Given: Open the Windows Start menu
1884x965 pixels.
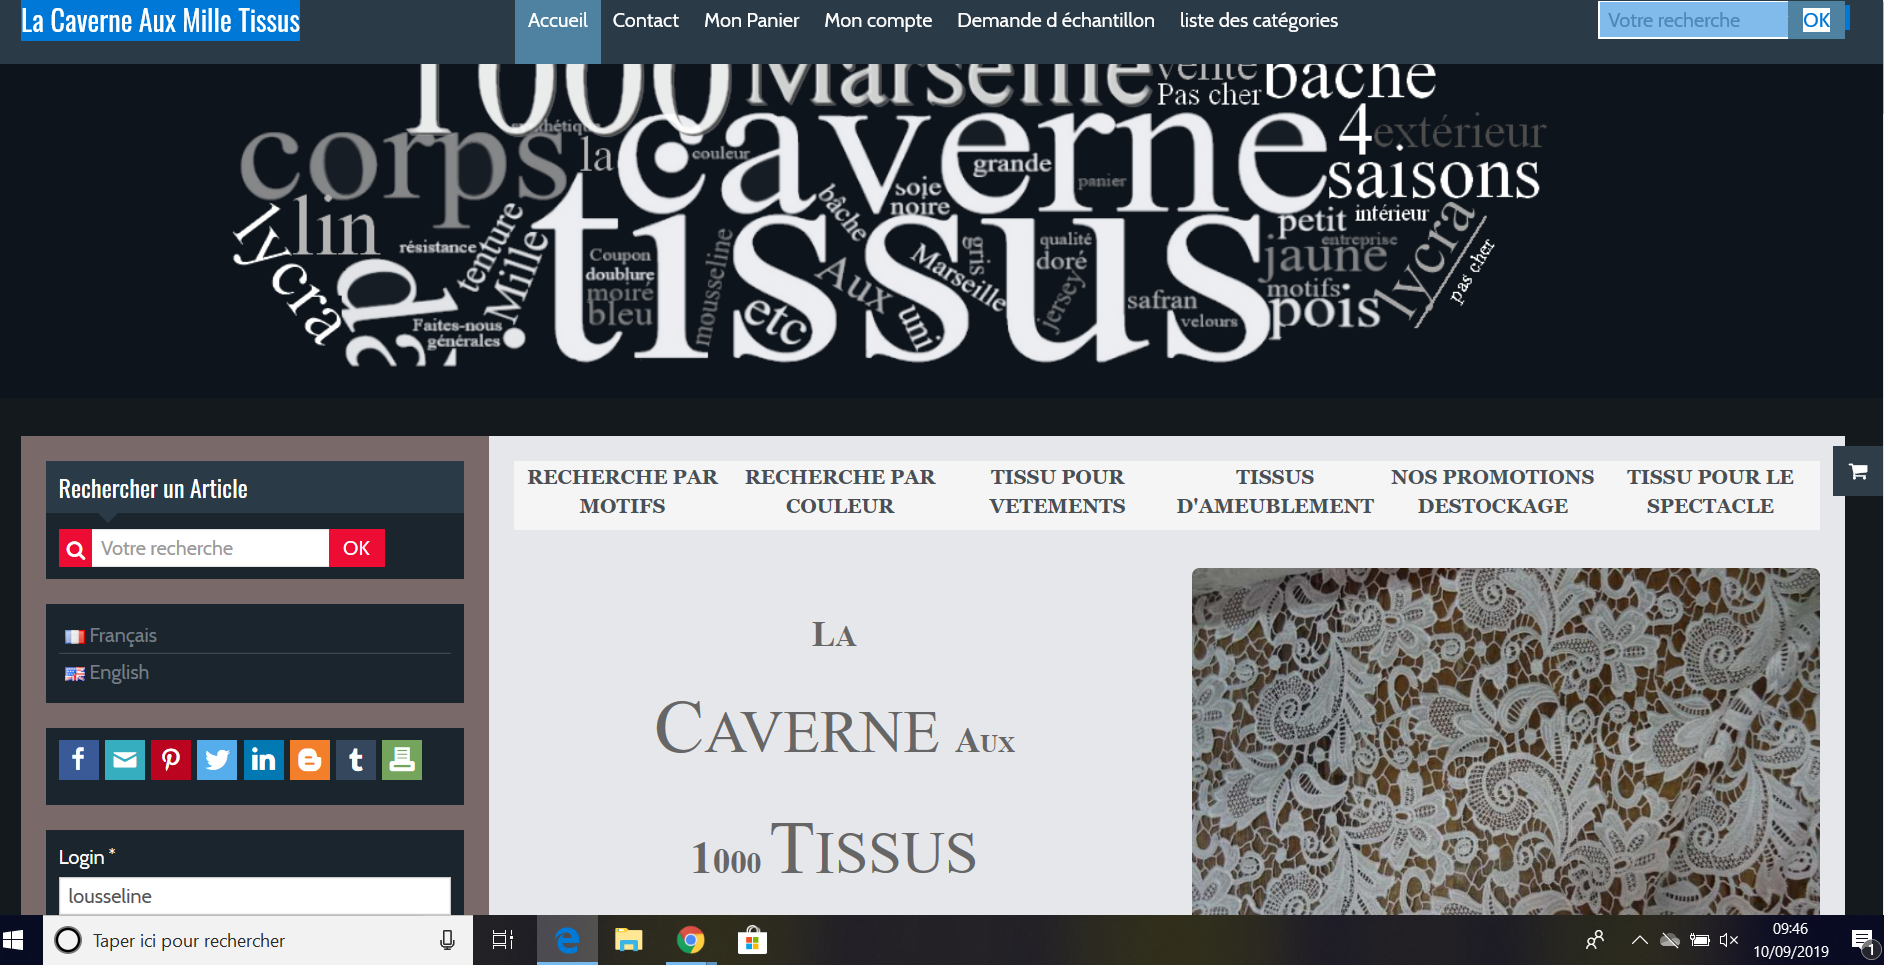Looking at the screenshot, I should click(14, 940).
